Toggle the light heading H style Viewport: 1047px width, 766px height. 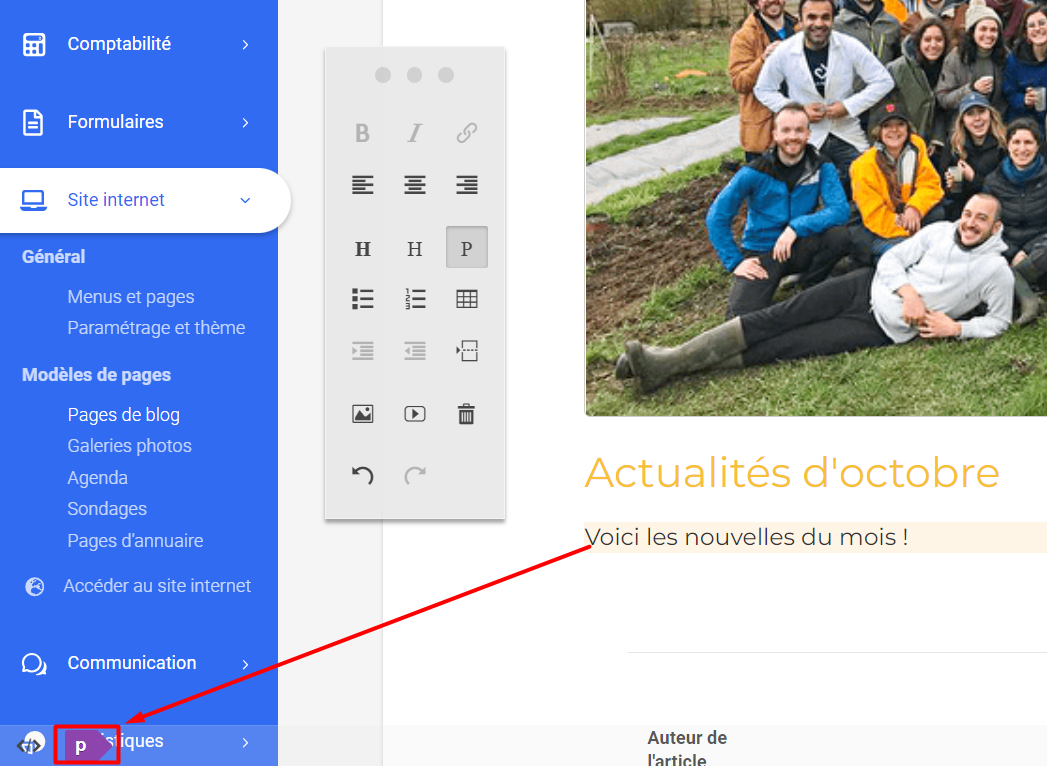[x=415, y=249]
